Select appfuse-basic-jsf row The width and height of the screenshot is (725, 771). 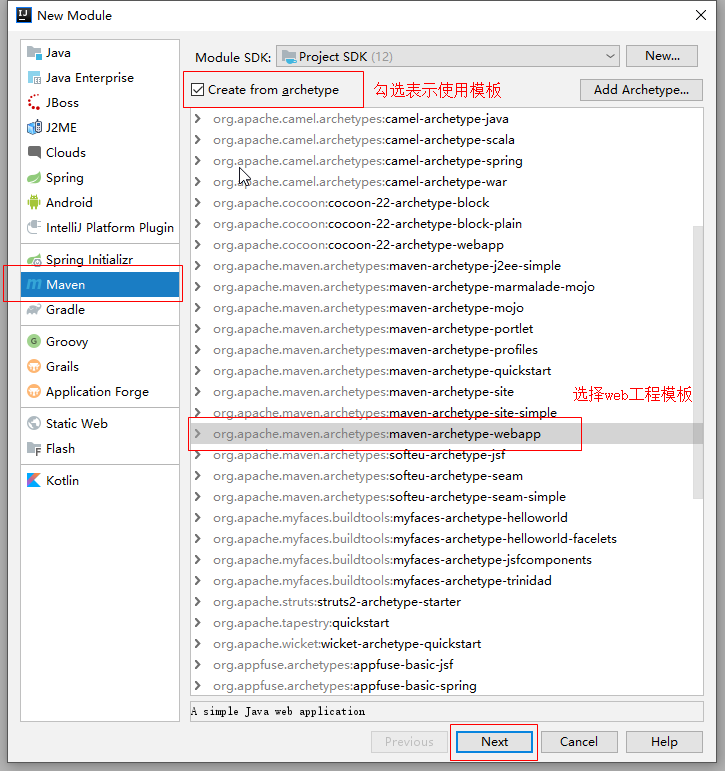447,665
